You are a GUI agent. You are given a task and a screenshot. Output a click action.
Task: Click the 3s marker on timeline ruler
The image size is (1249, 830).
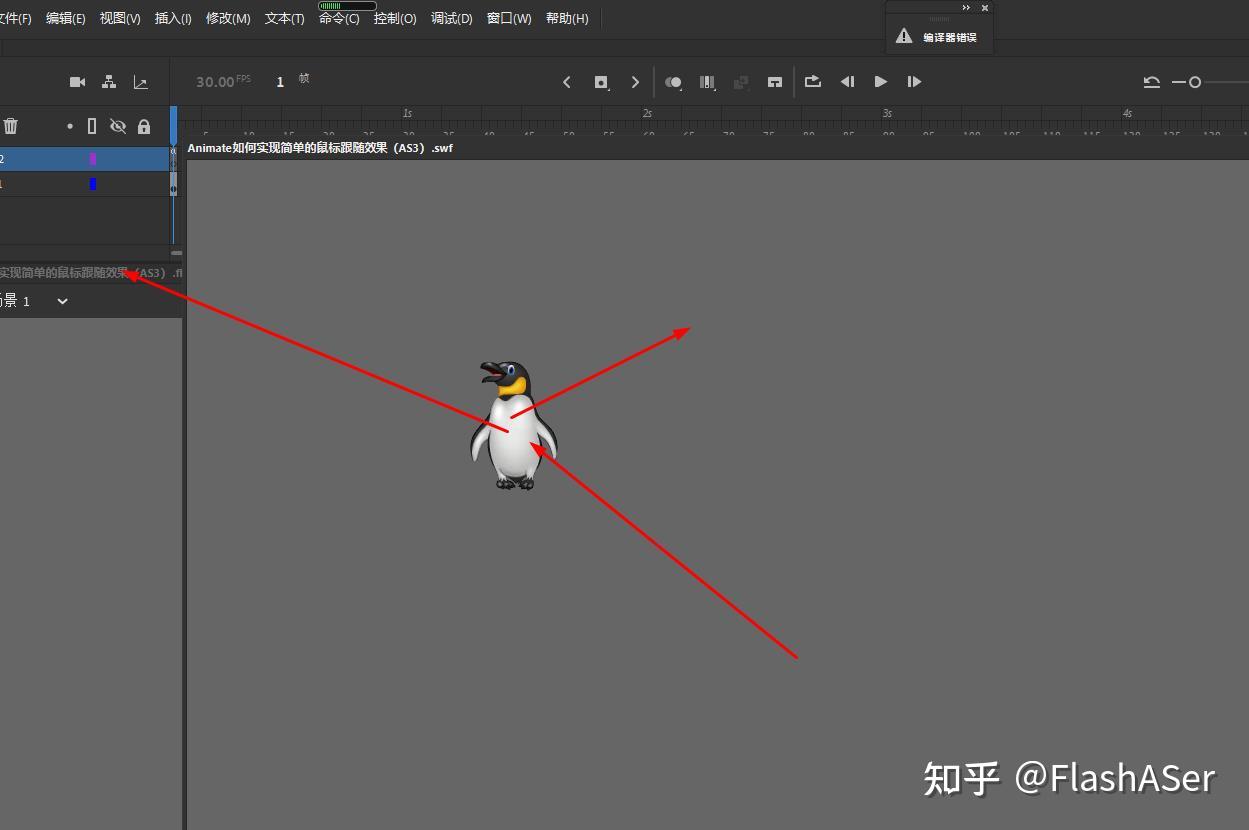coord(887,113)
